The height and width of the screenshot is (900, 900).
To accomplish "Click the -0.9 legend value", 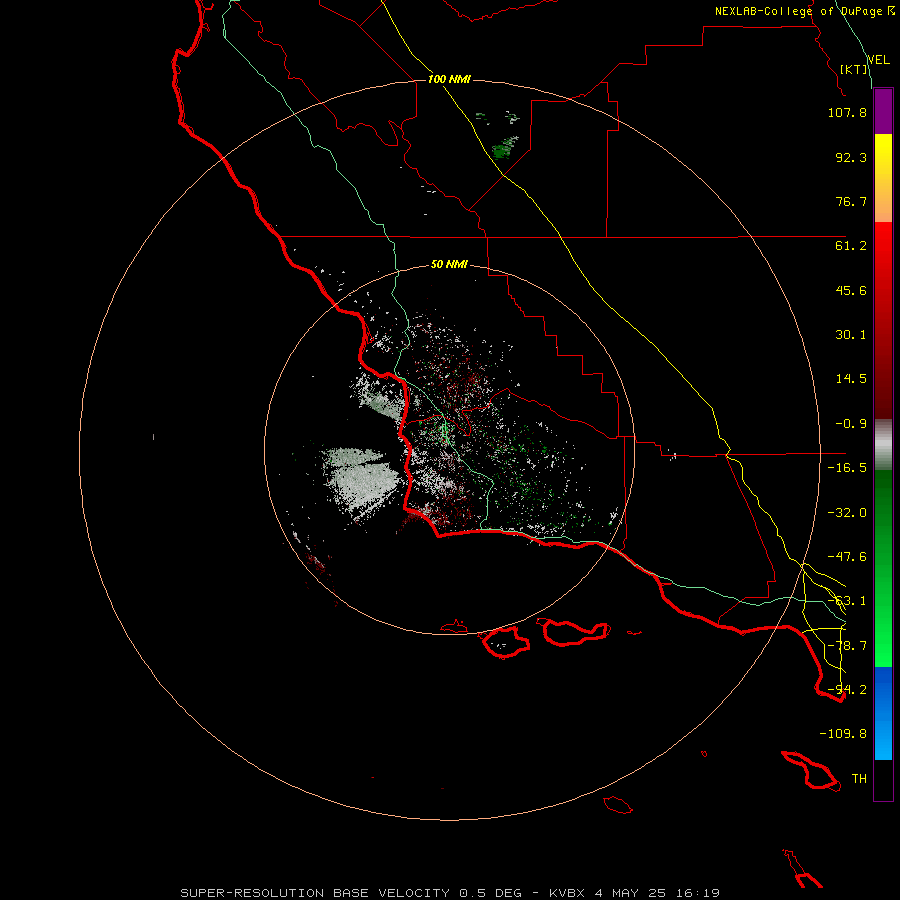I will (851, 424).
